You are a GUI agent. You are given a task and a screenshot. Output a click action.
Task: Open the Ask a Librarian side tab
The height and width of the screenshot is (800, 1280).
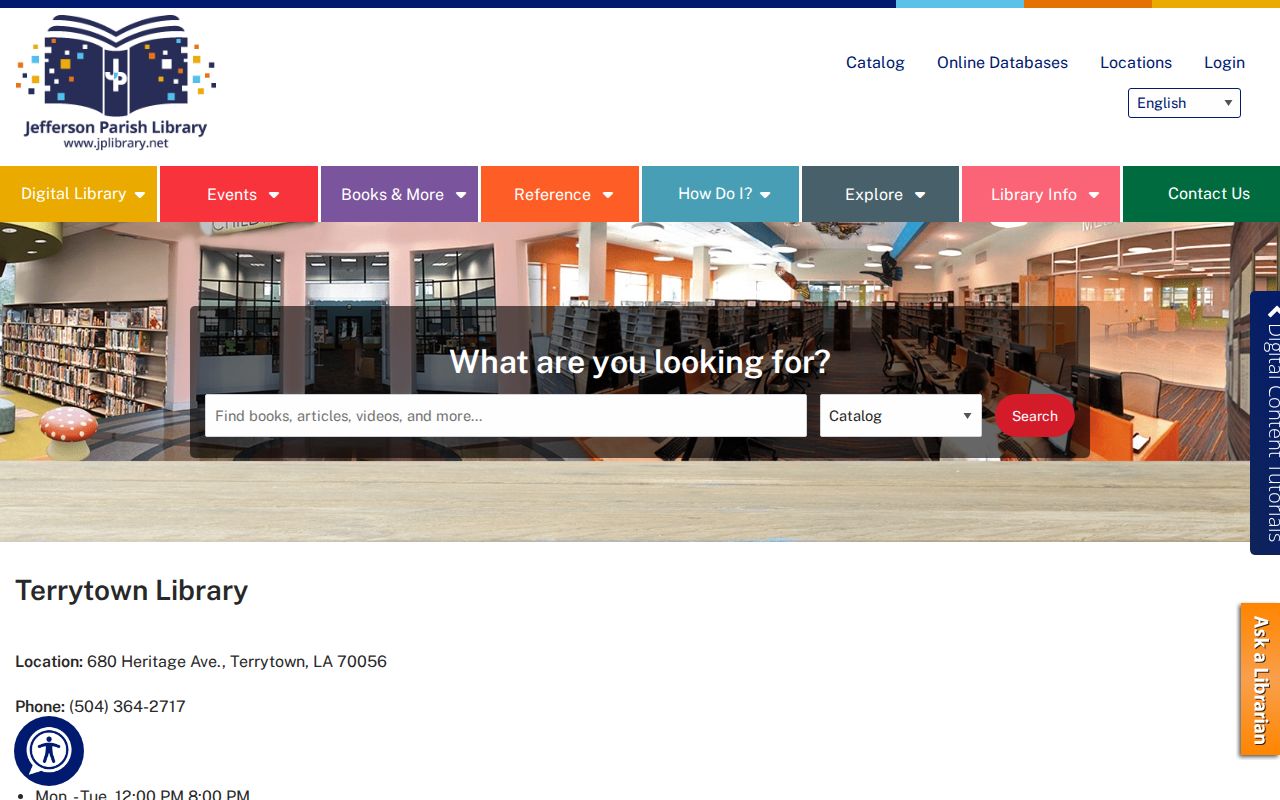(1260, 680)
